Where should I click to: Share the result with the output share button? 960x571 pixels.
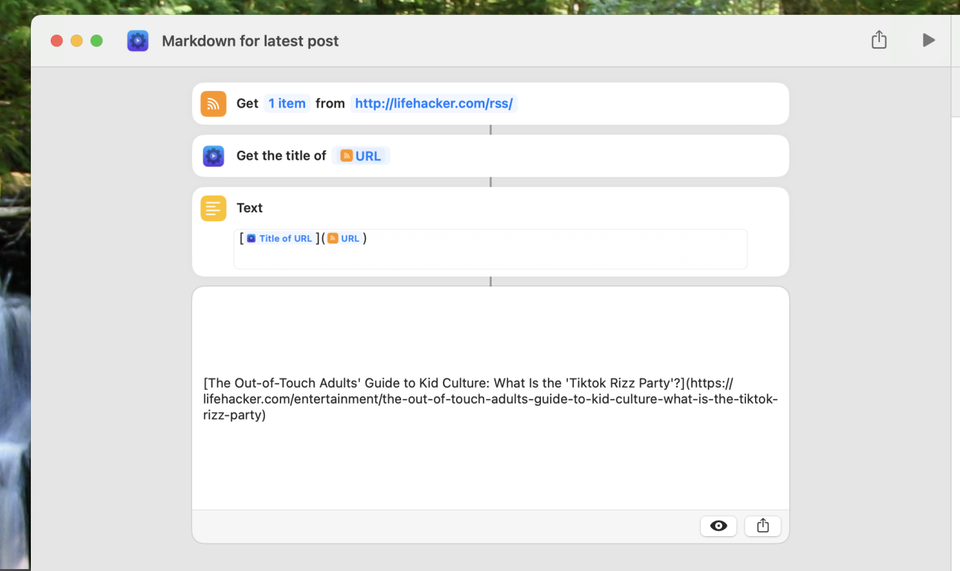click(x=762, y=526)
